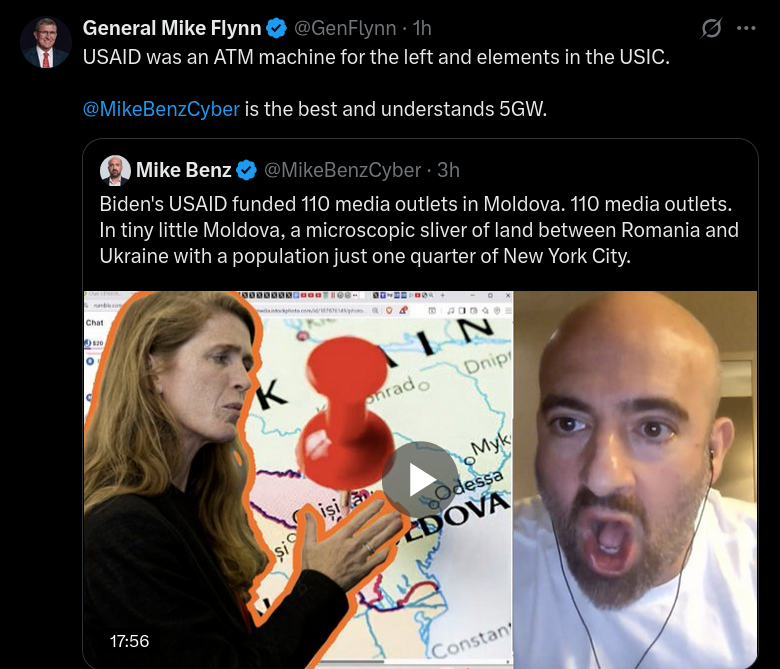The image size is (780, 669).
Task: Click the shouting bald man side of video thumbnail
Action: pos(635,480)
